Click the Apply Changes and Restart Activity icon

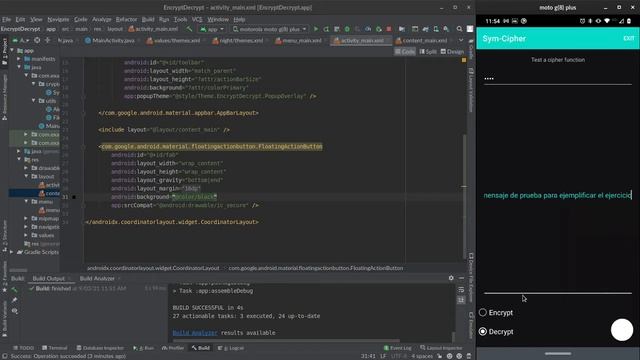click(326, 29)
